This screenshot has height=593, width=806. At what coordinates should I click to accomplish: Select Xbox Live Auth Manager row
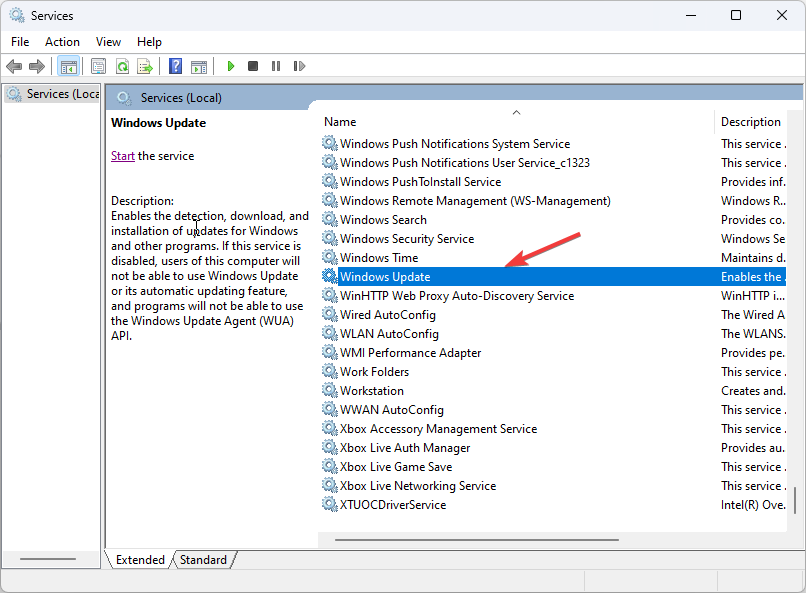[x=553, y=448]
